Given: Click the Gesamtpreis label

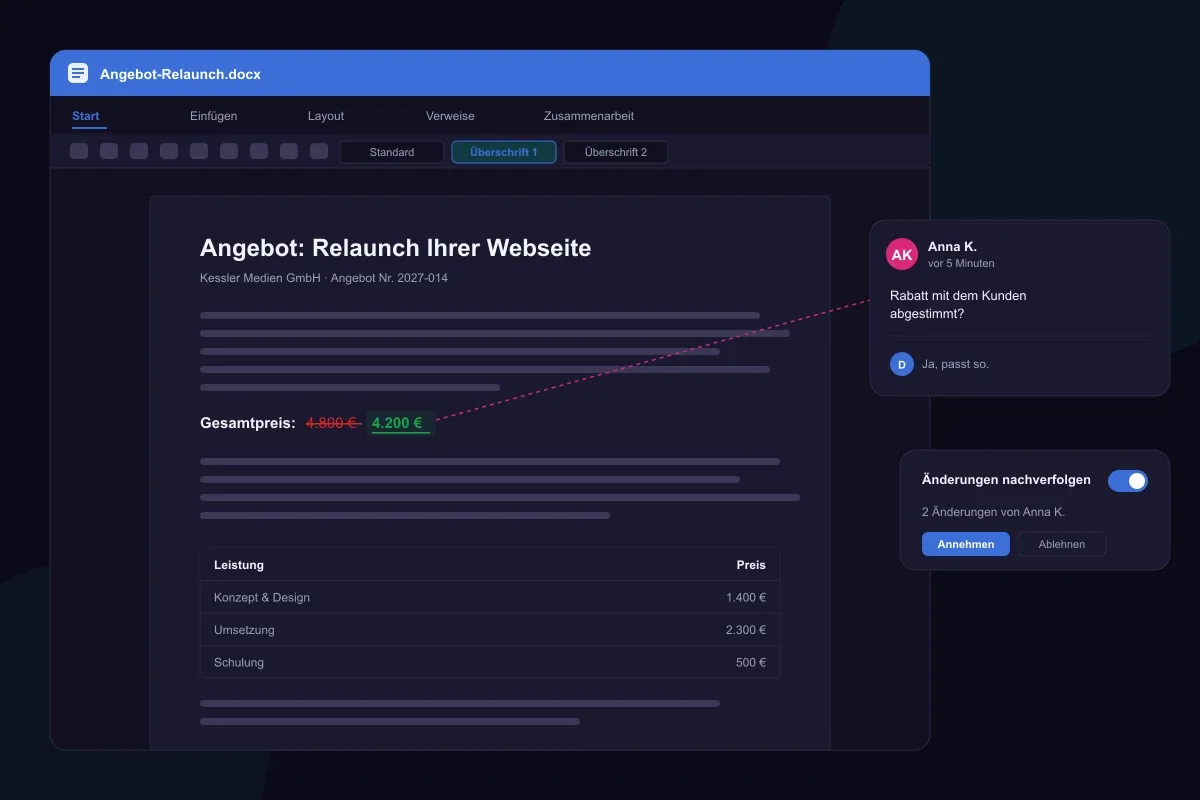Looking at the screenshot, I should pos(248,423).
